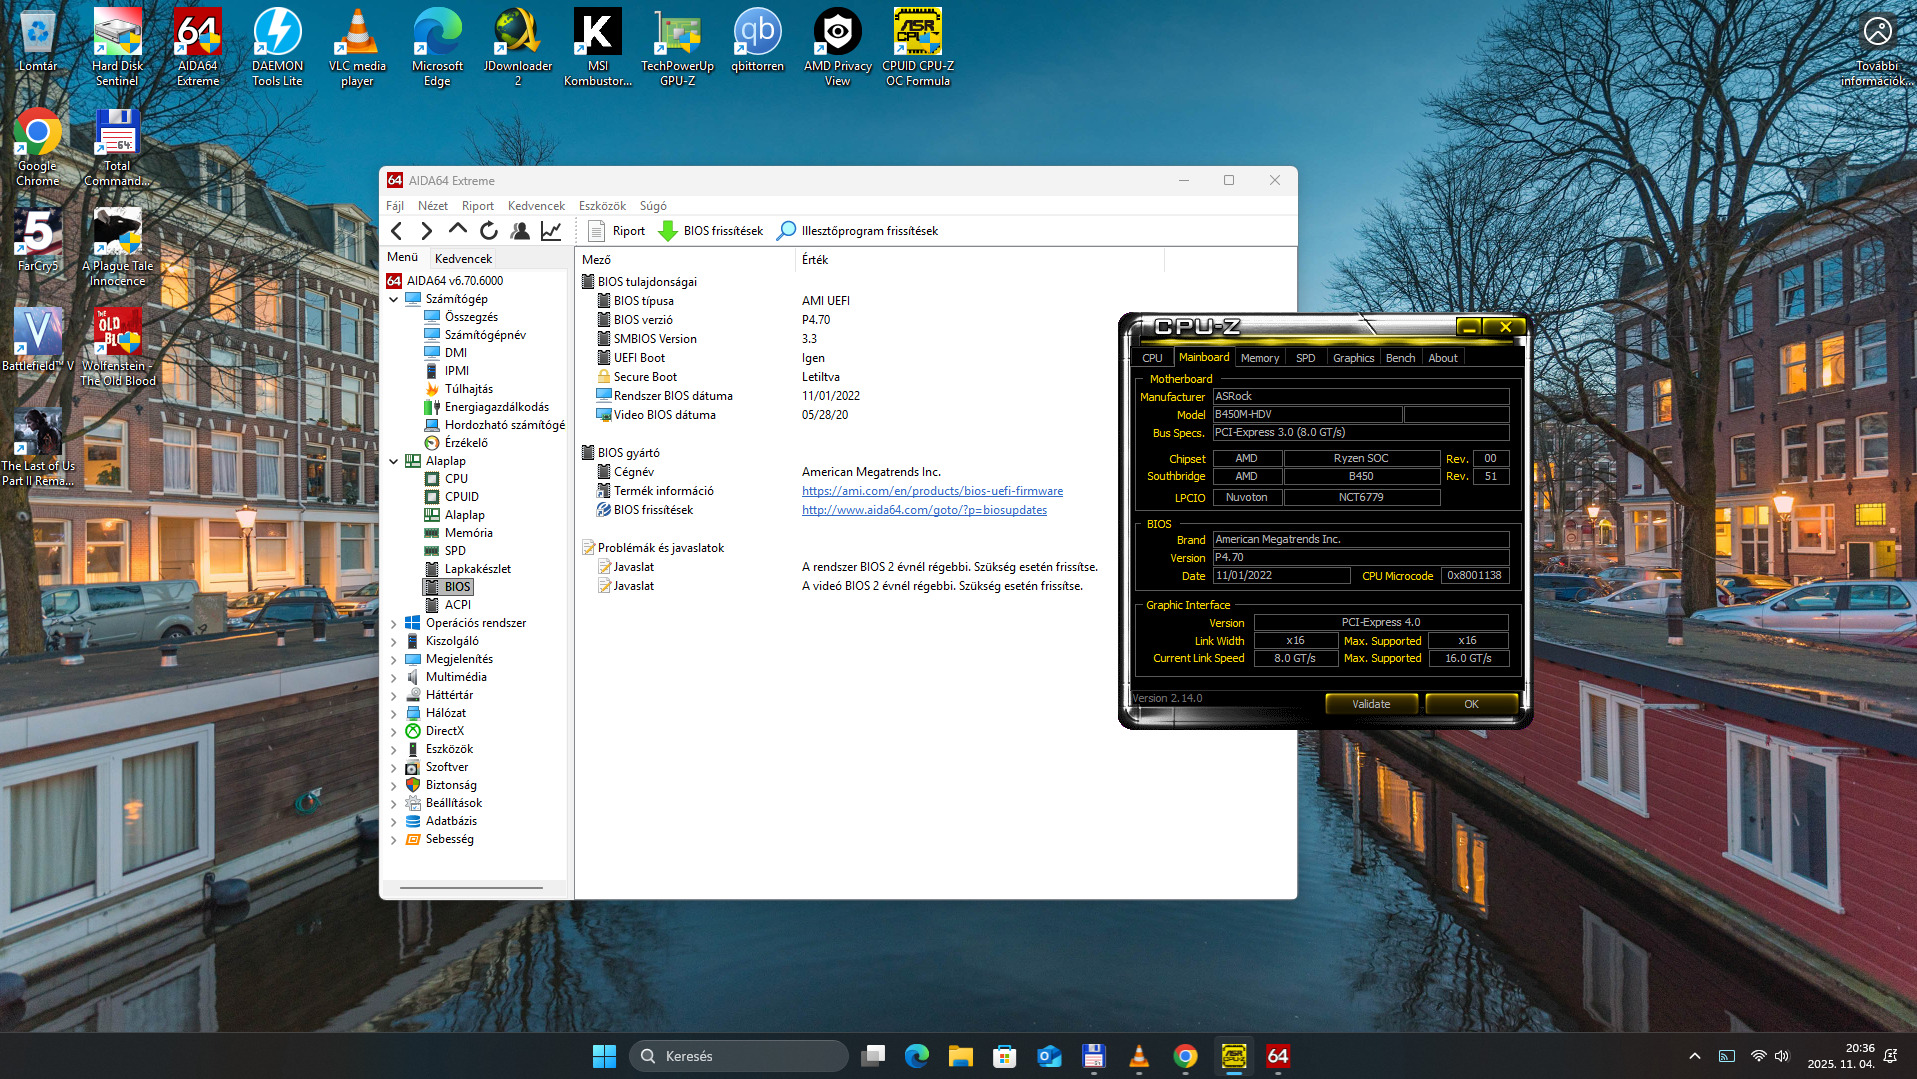
Task: Collapse the Számítógép tree node
Action: (394, 299)
